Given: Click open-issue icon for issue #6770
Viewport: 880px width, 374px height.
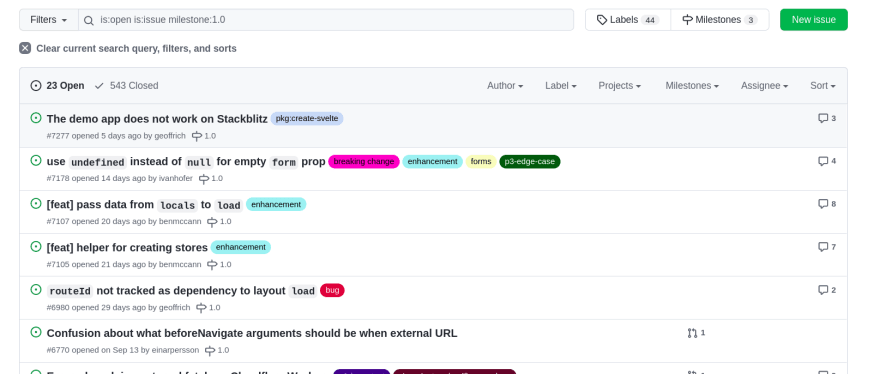Looking at the screenshot, I should point(36,332).
